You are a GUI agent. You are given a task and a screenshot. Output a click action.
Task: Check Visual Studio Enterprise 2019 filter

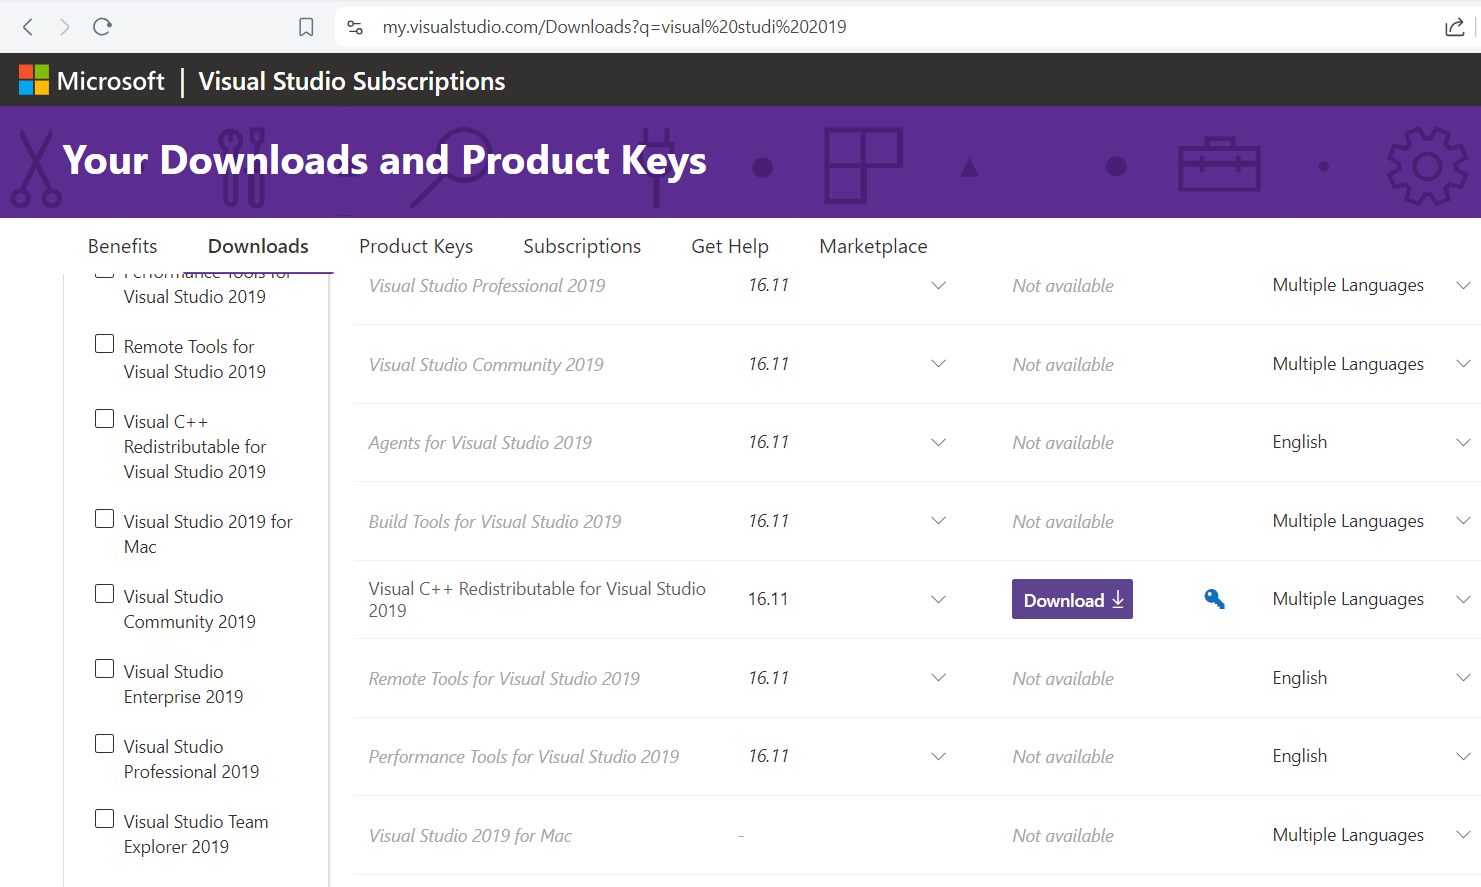pyautogui.click(x=104, y=669)
